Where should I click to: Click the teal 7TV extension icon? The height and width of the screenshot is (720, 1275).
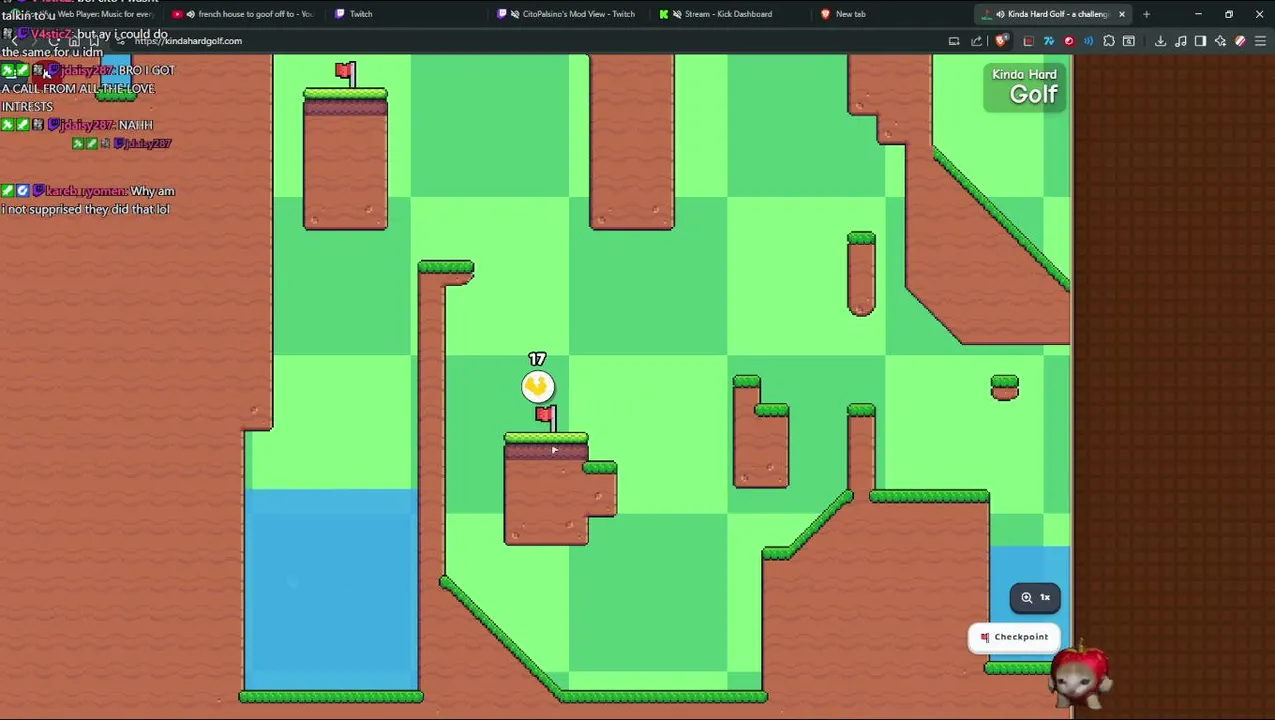[x=1049, y=41]
